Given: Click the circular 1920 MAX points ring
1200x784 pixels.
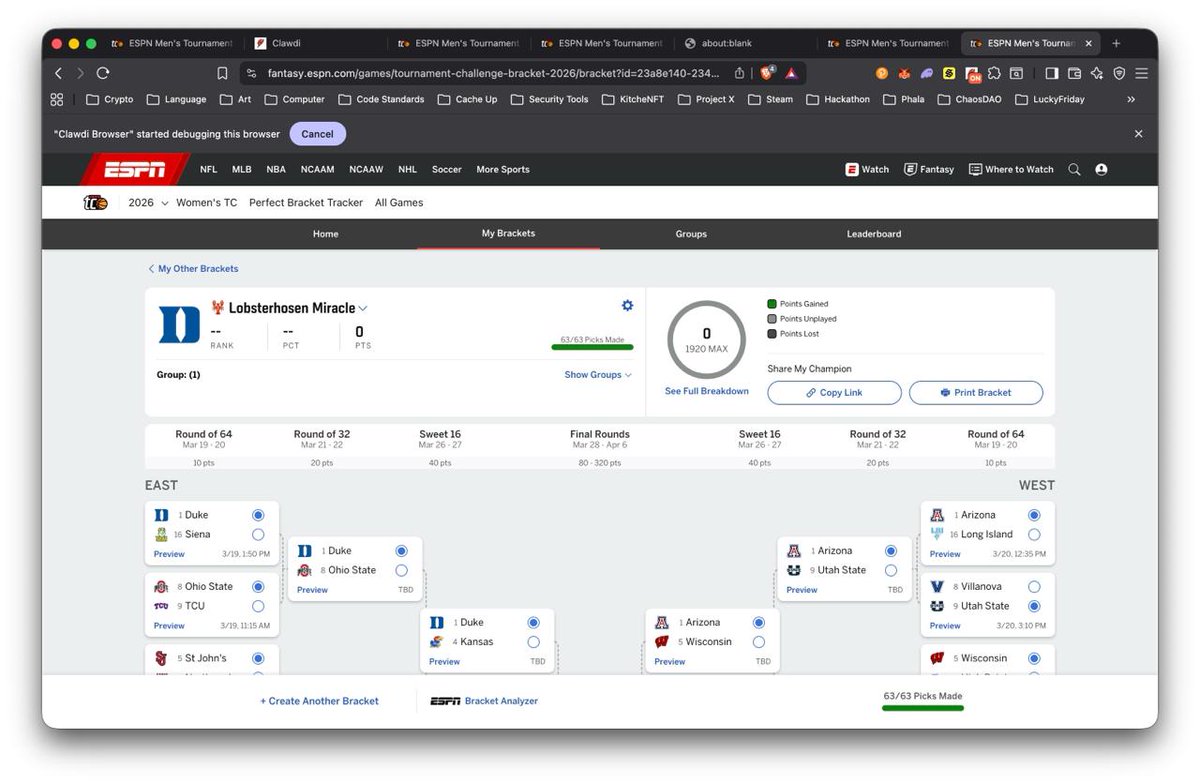Looking at the screenshot, I should pyautogui.click(x=706, y=340).
